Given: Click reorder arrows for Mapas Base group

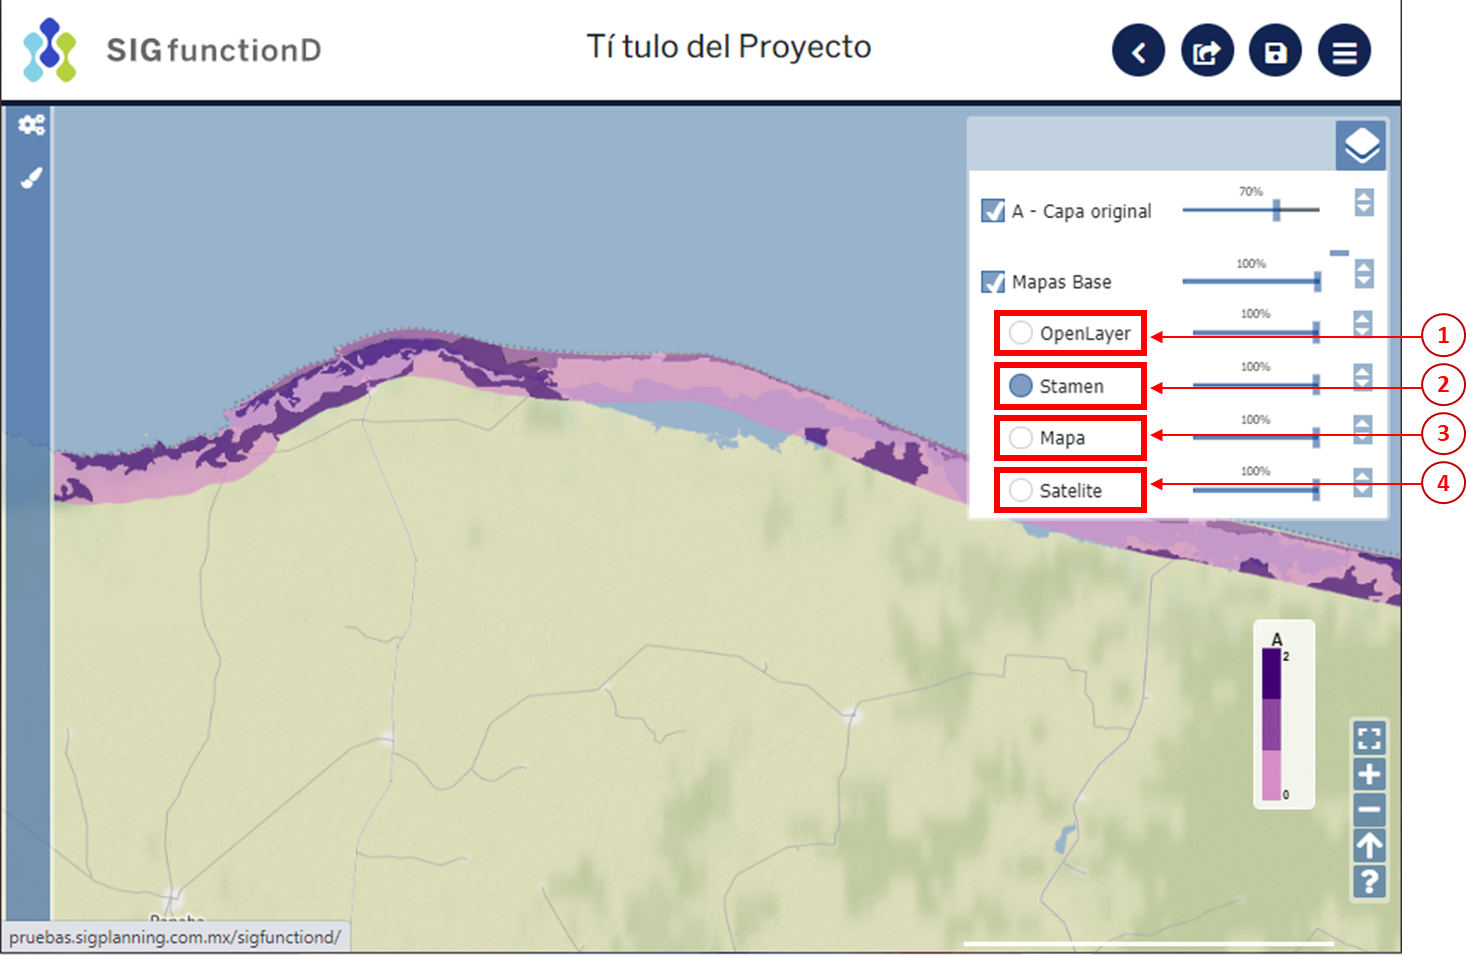Looking at the screenshot, I should (1364, 273).
